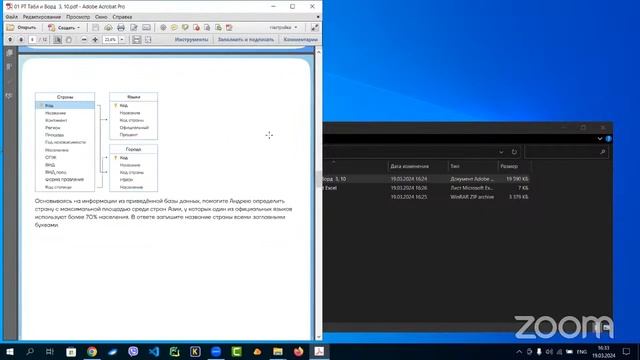Choose the hand pan tool
Image resolution: width=640 pixels, height=360 pixels.
69,40
